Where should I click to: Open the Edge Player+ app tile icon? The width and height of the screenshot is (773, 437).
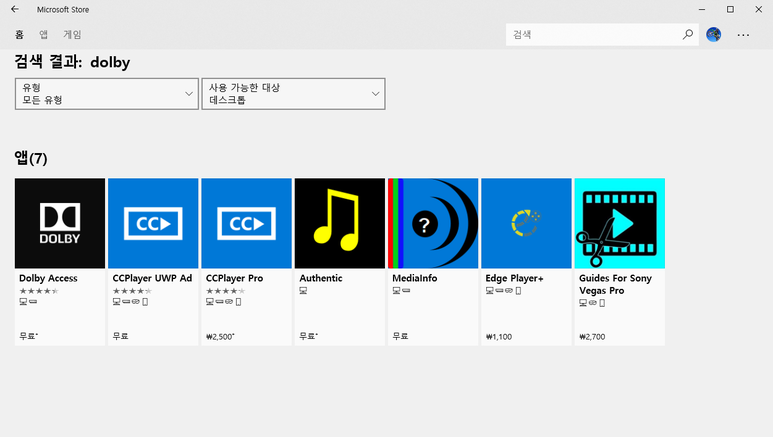526,223
